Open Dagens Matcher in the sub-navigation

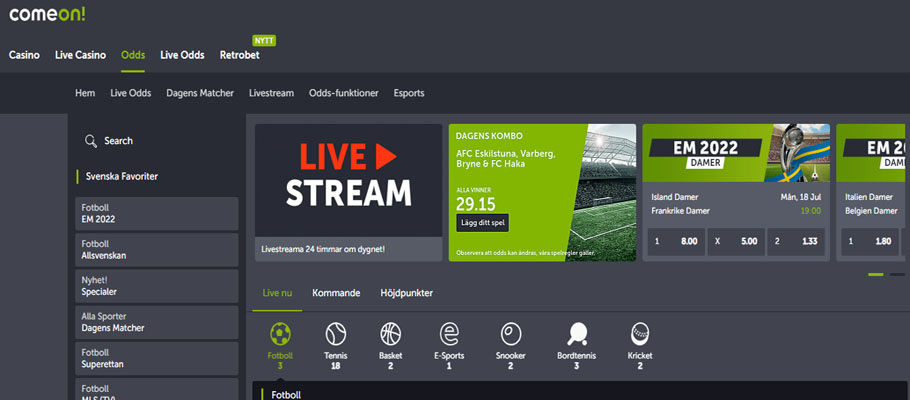(x=200, y=93)
